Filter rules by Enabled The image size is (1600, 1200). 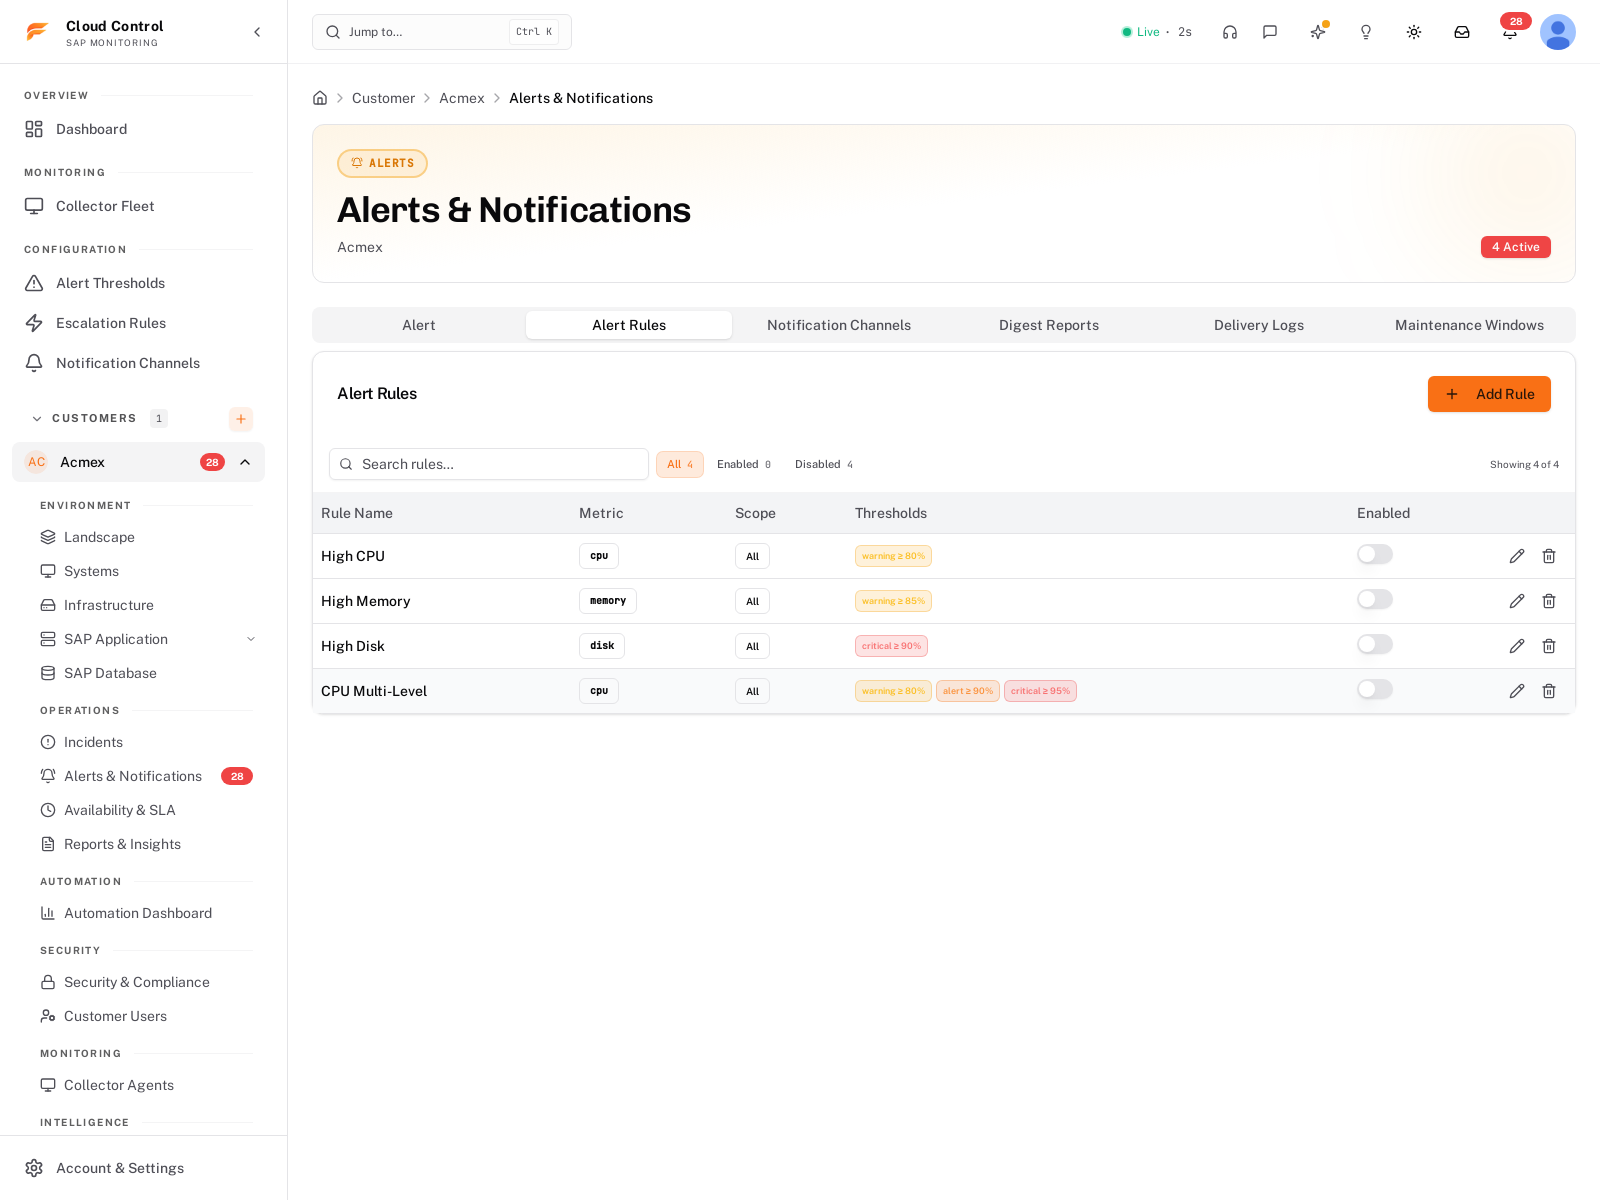tap(744, 464)
